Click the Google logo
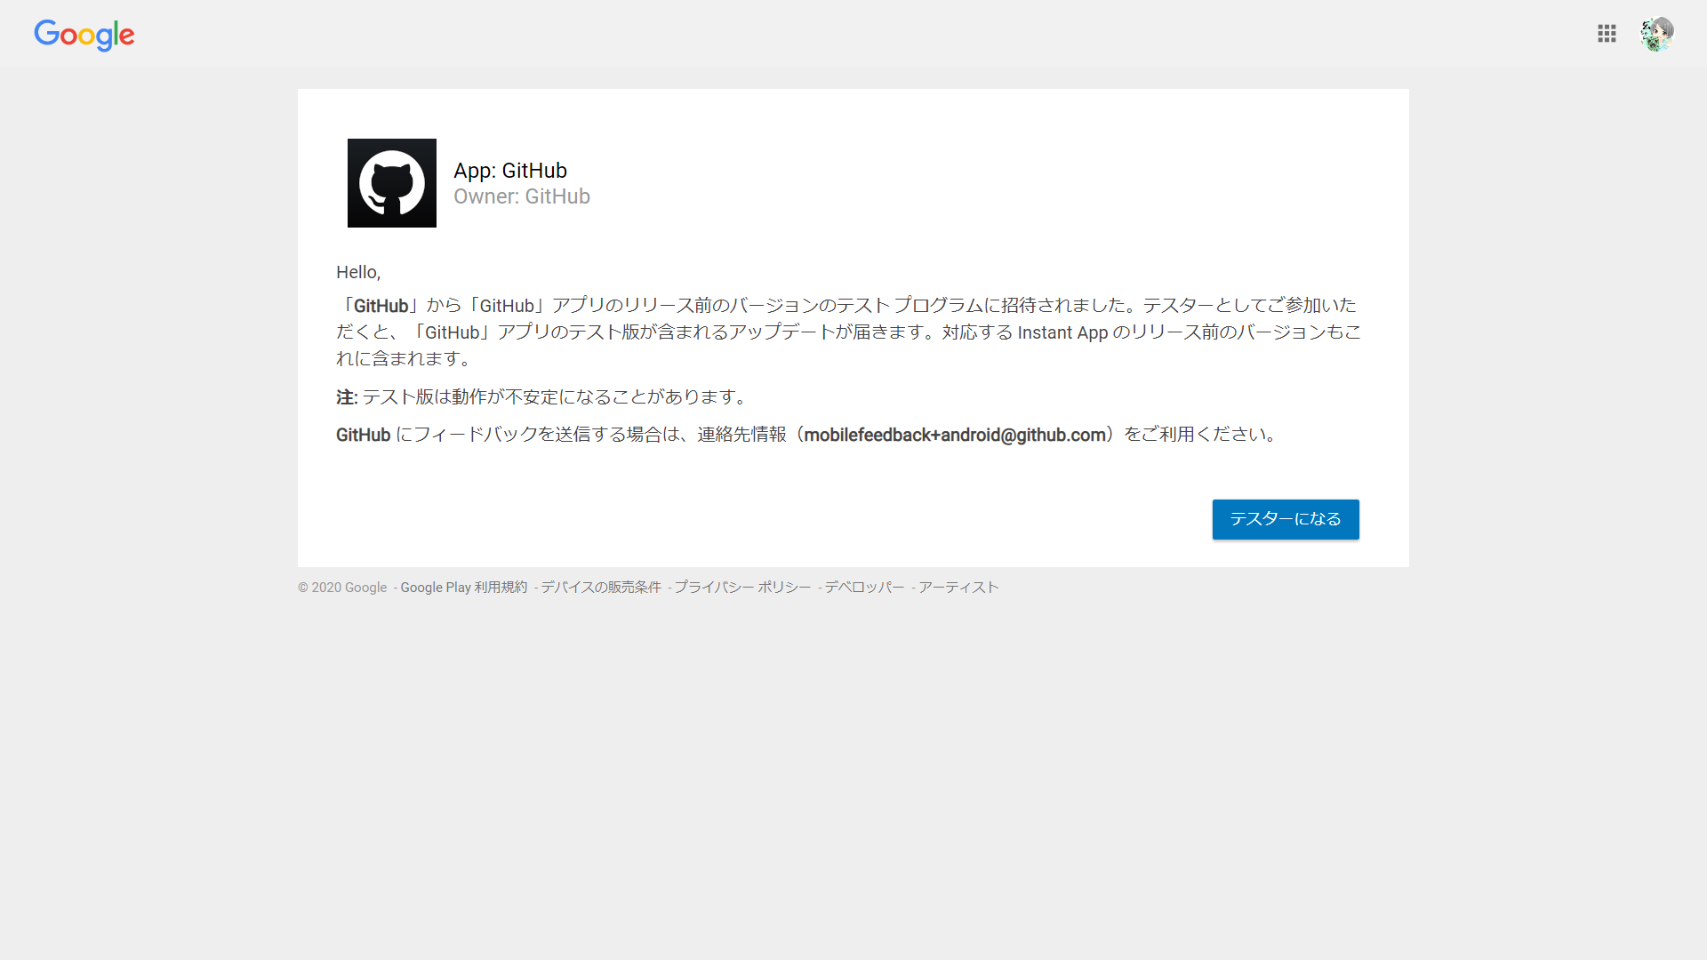Viewport: 1707px width, 960px height. click(84, 35)
